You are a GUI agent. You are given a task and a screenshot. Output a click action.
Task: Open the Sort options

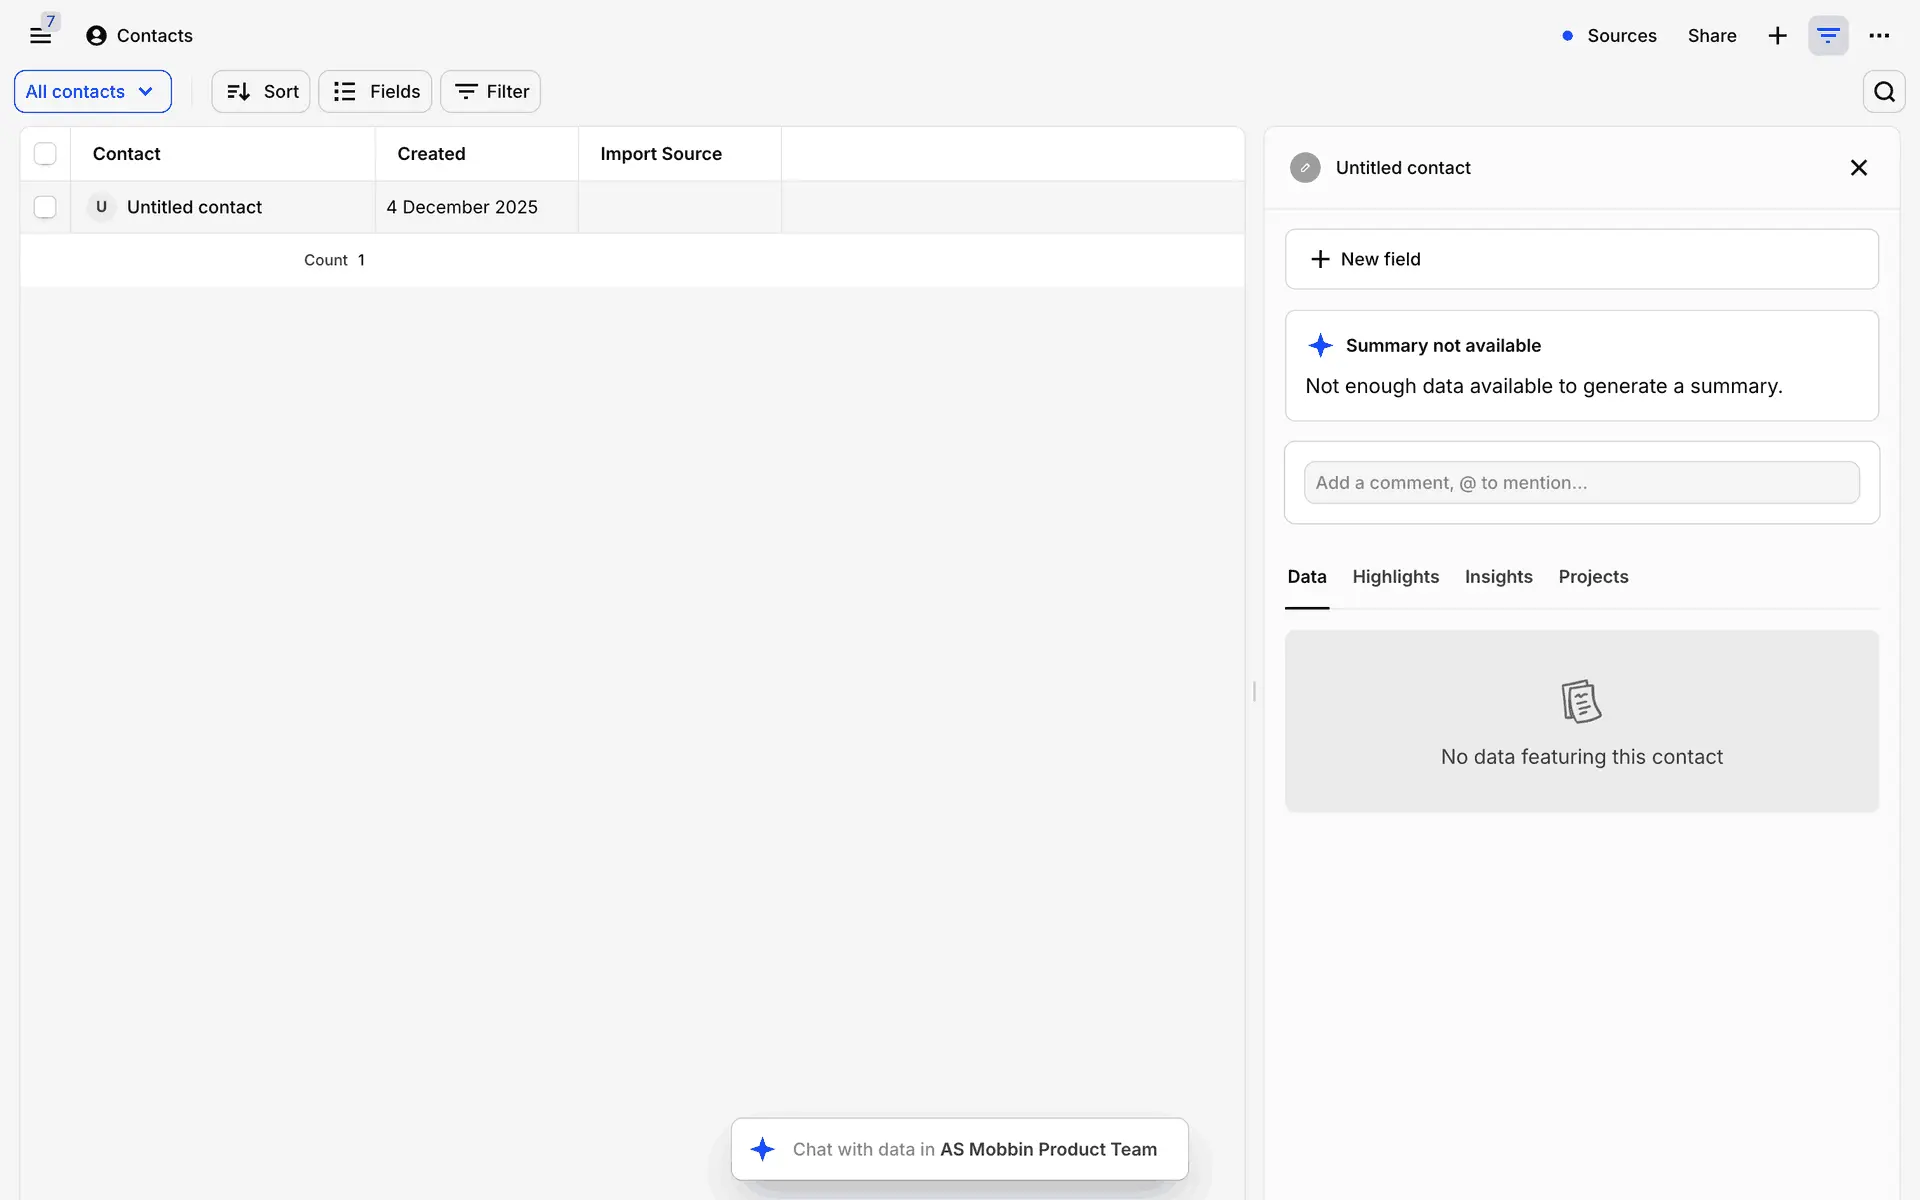261,92
